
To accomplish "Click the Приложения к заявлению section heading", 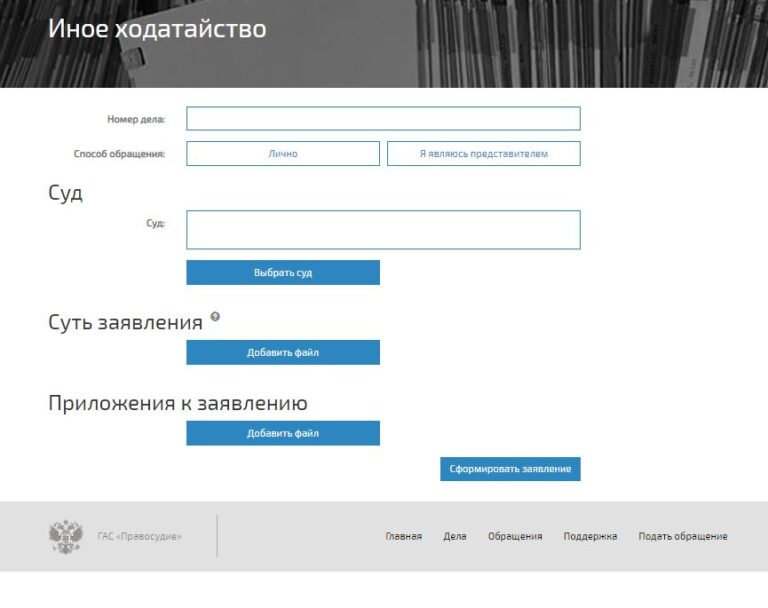I will tap(177, 404).
